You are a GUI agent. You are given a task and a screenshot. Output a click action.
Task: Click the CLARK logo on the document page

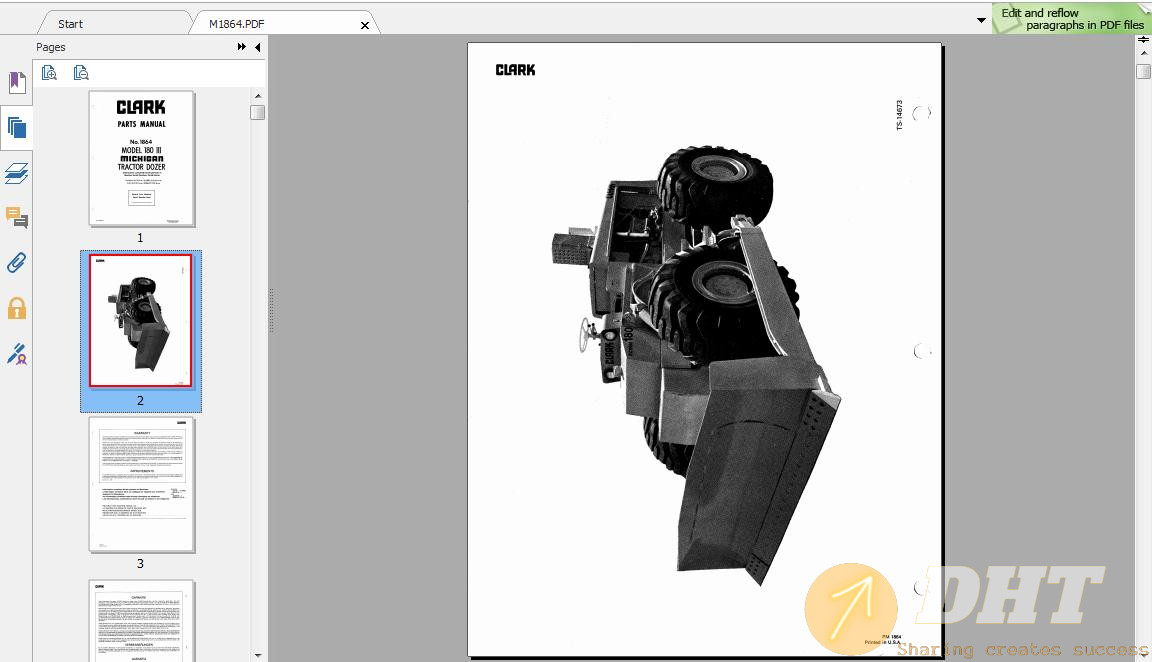point(515,70)
